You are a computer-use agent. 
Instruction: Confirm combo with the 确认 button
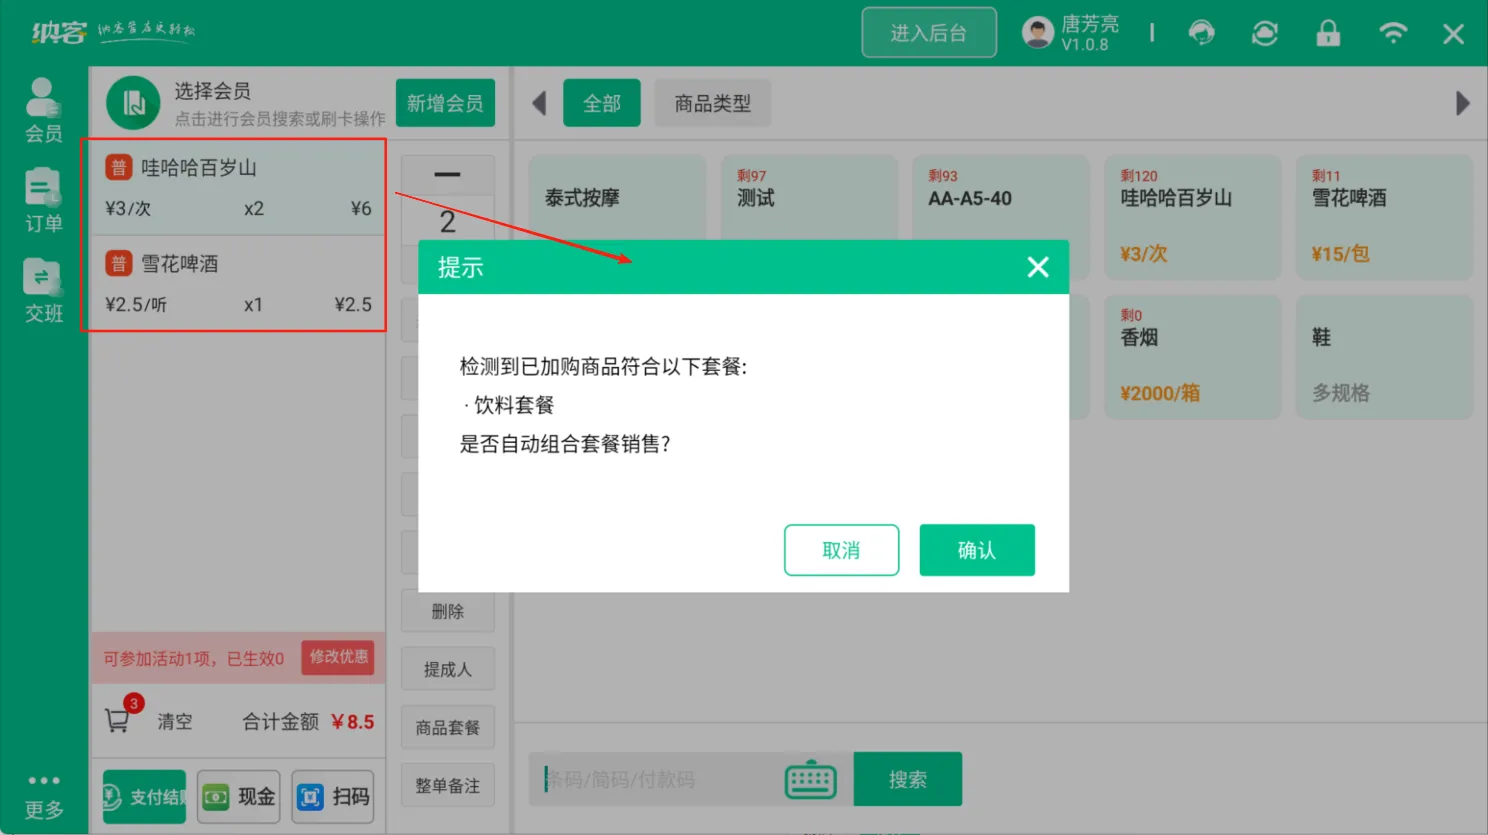977,550
